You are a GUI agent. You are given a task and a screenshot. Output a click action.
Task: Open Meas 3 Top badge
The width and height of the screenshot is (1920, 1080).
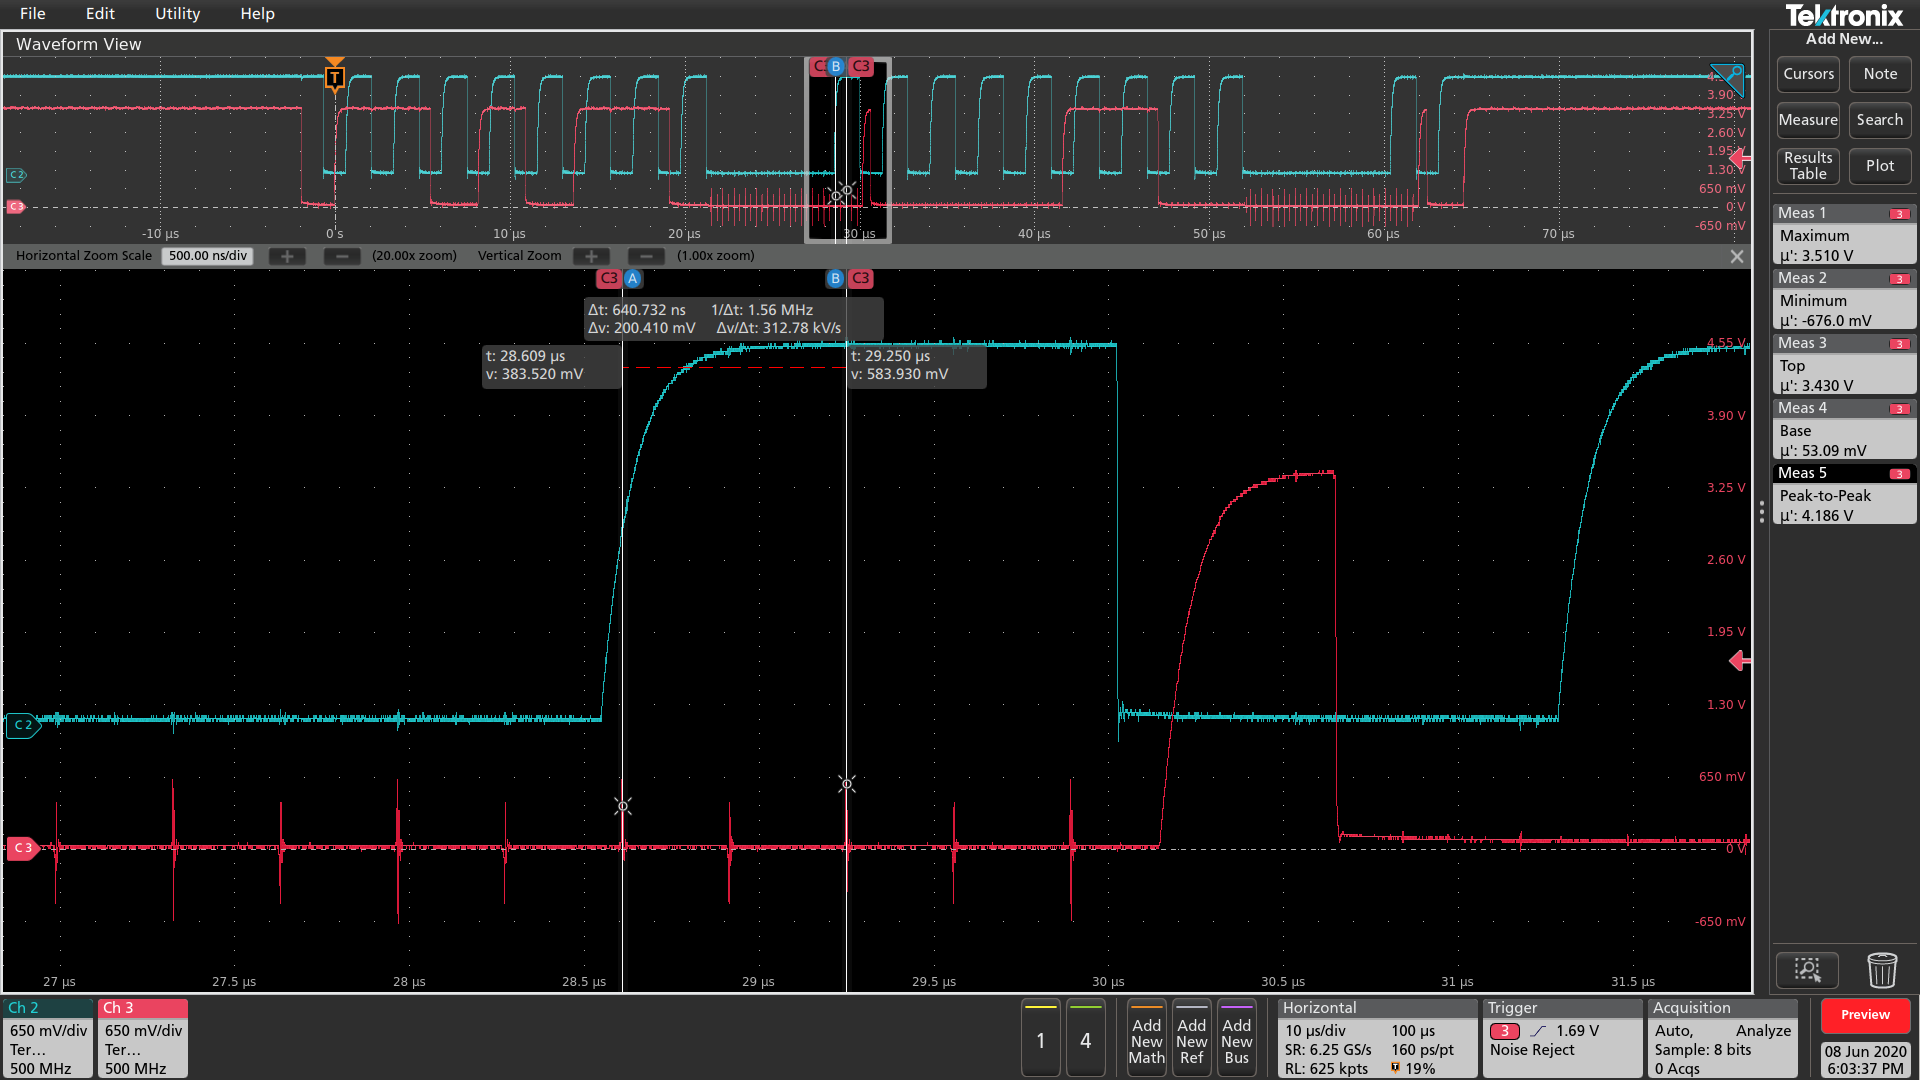click(x=1844, y=365)
